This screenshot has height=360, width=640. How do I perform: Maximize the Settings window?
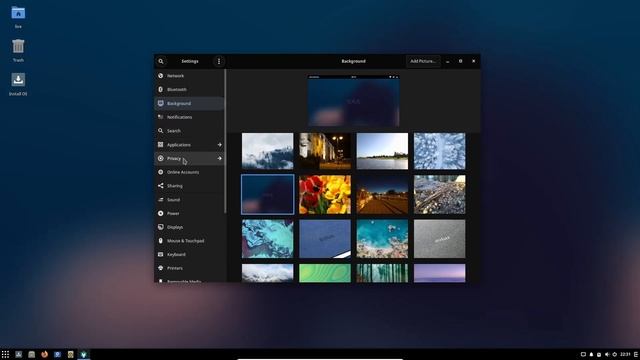click(x=460, y=61)
